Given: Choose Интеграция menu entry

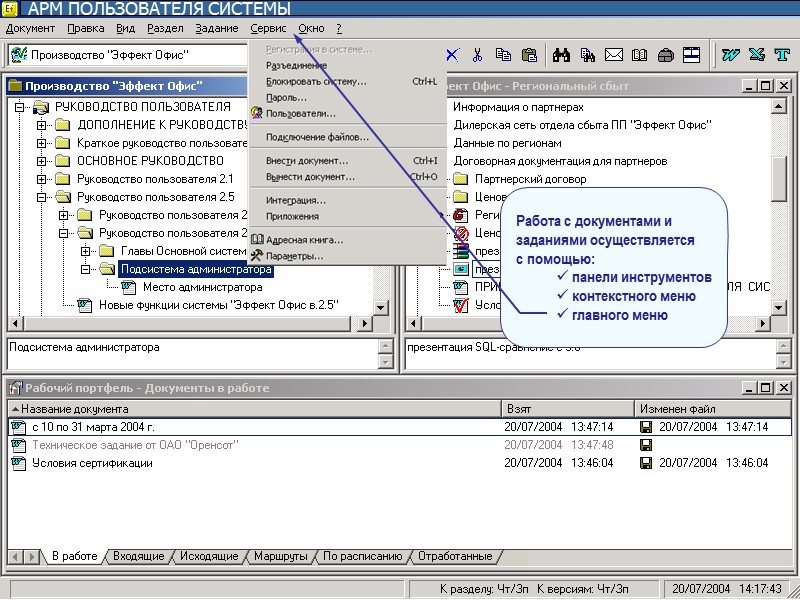Looking at the screenshot, I should pyautogui.click(x=347, y=201).
